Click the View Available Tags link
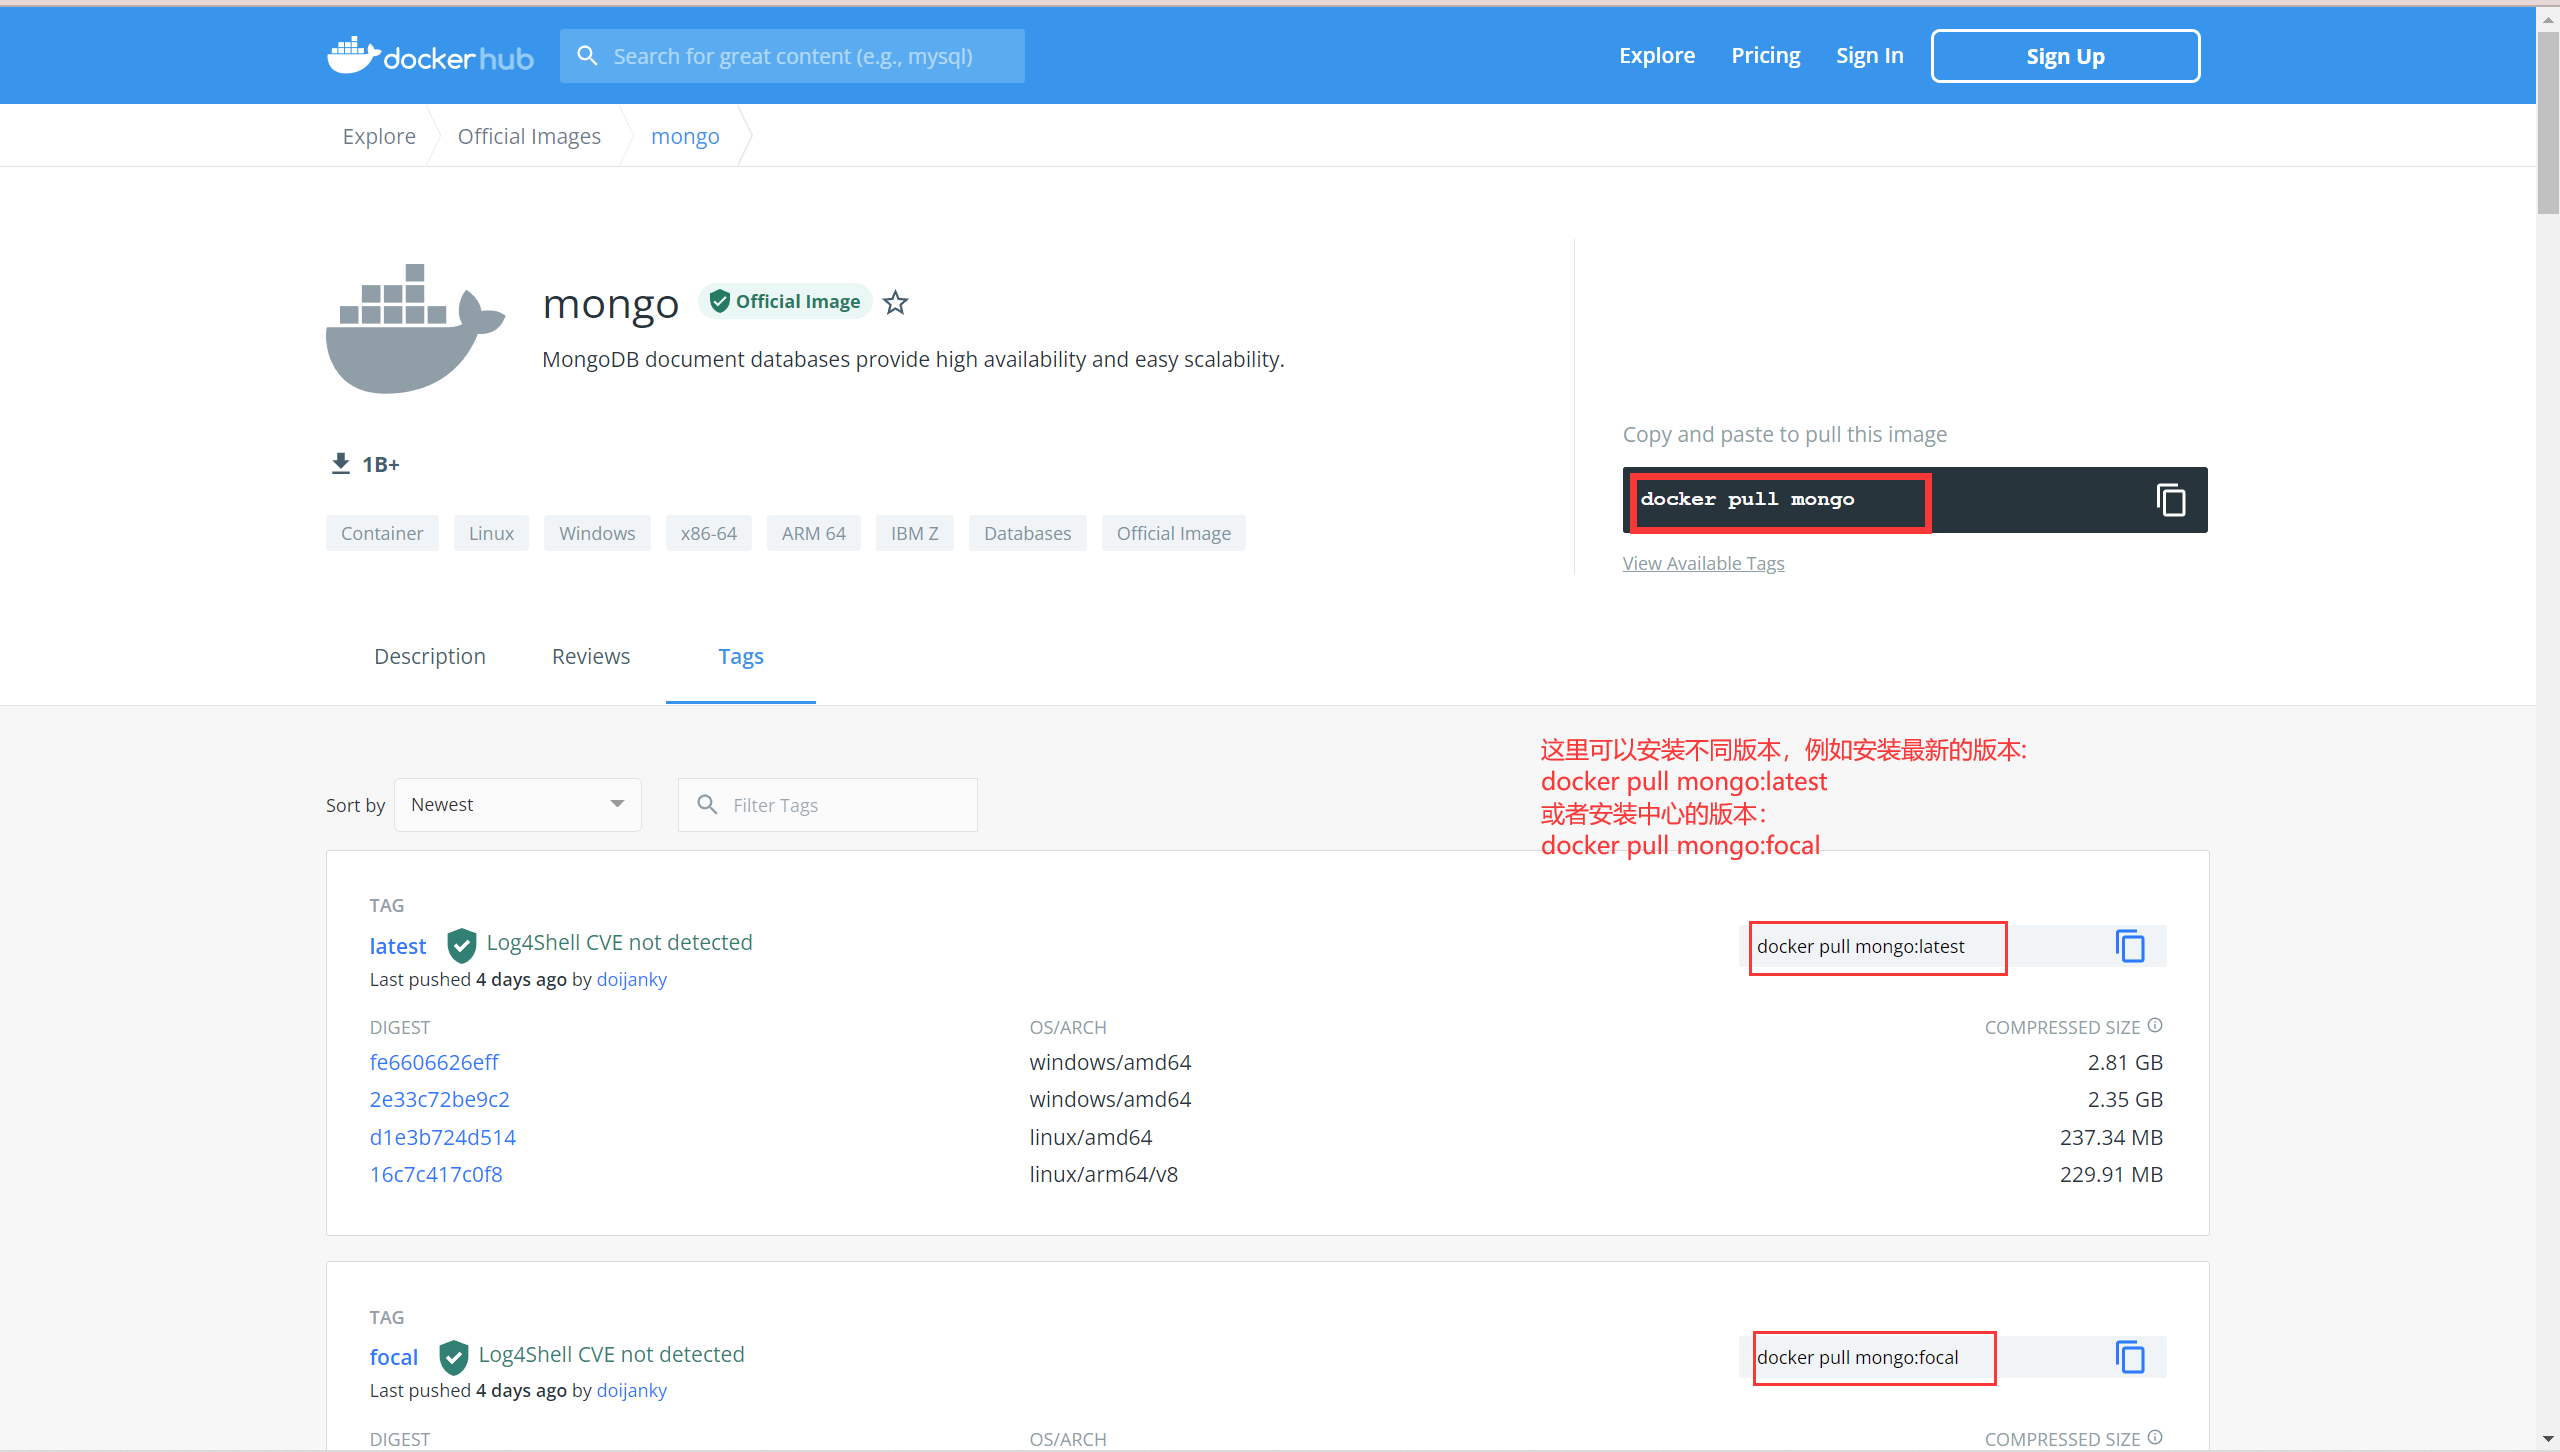 1703,563
